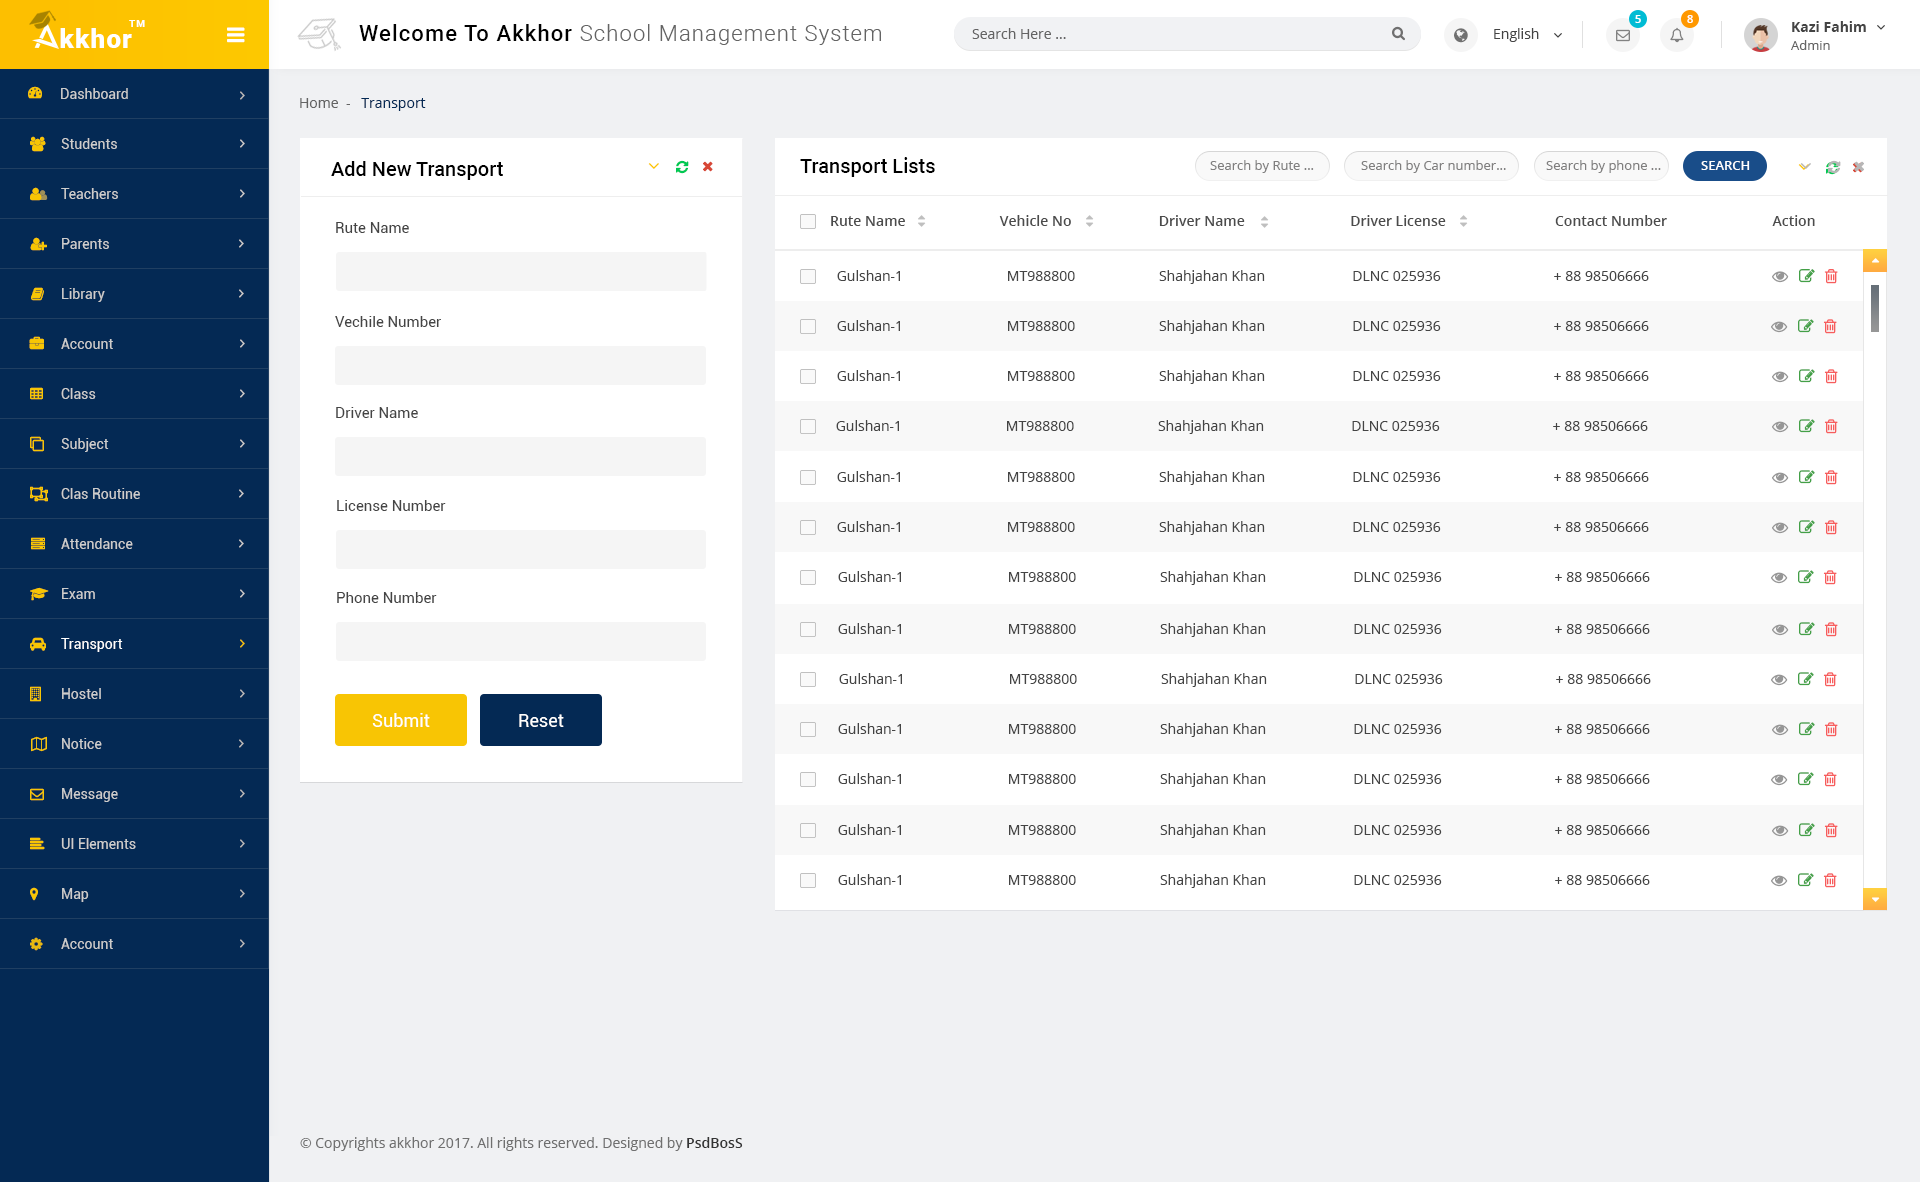Image resolution: width=1920 pixels, height=1182 pixels.
Task: Focus the Driver Name input field
Action: click(x=520, y=456)
